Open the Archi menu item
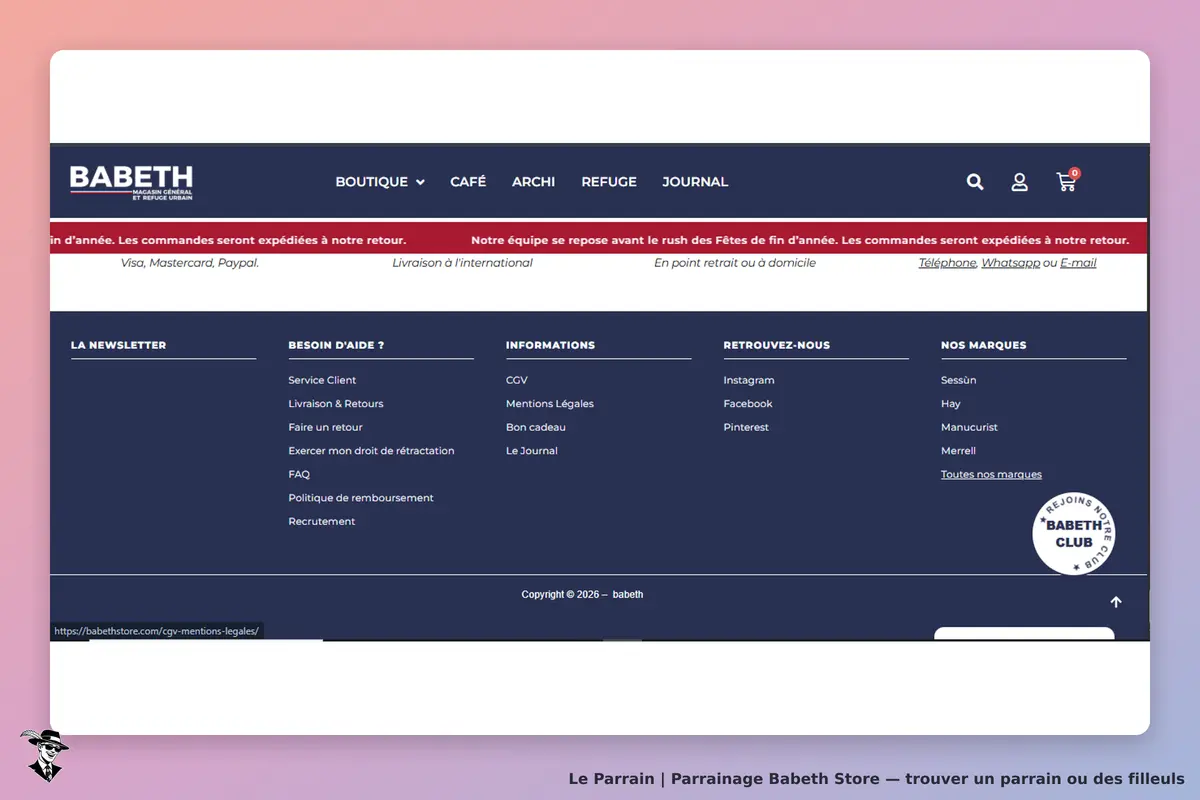The height and width of the screenshot is (800, 1200). (x=533, y=182)
